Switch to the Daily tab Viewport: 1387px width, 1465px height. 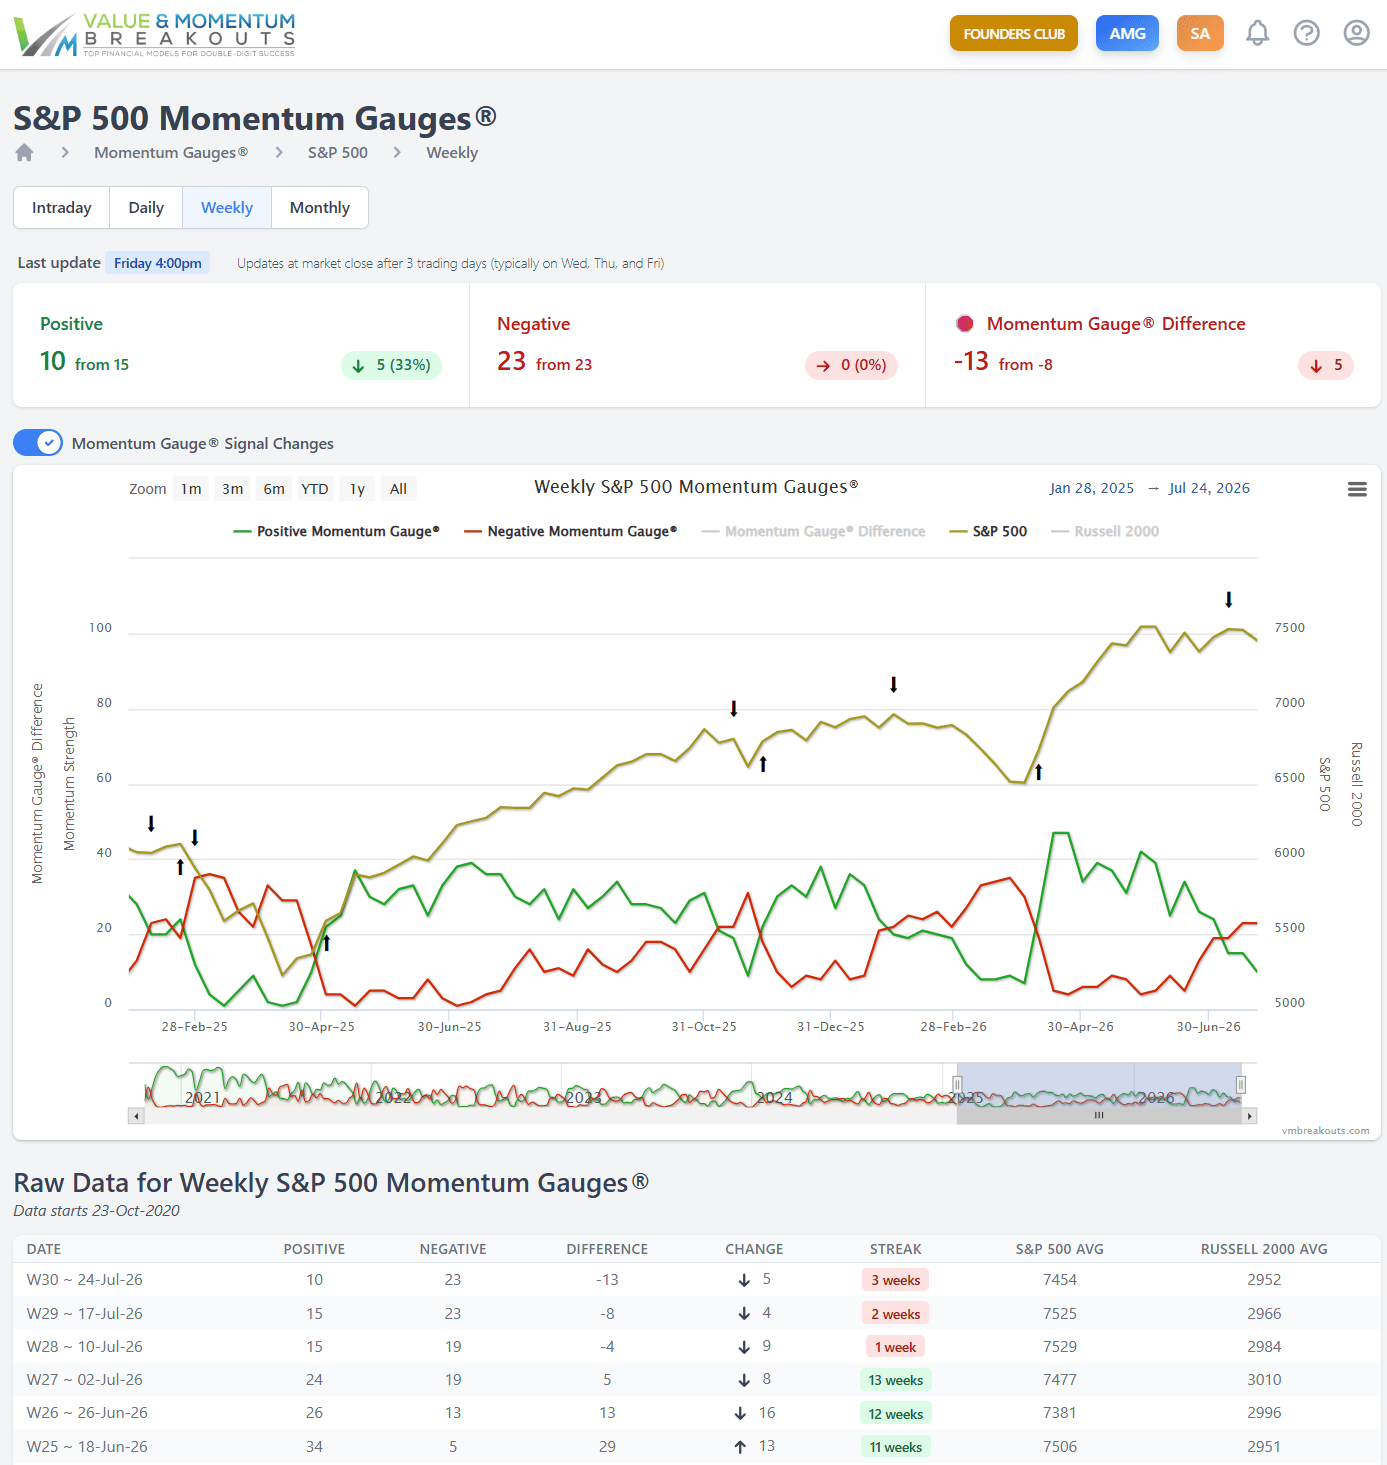[146, 208]
